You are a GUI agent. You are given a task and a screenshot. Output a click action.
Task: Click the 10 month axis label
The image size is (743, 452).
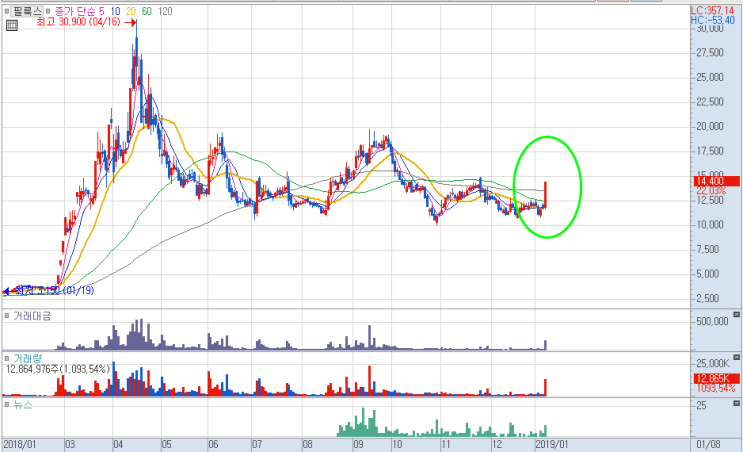tap(397, 444)
